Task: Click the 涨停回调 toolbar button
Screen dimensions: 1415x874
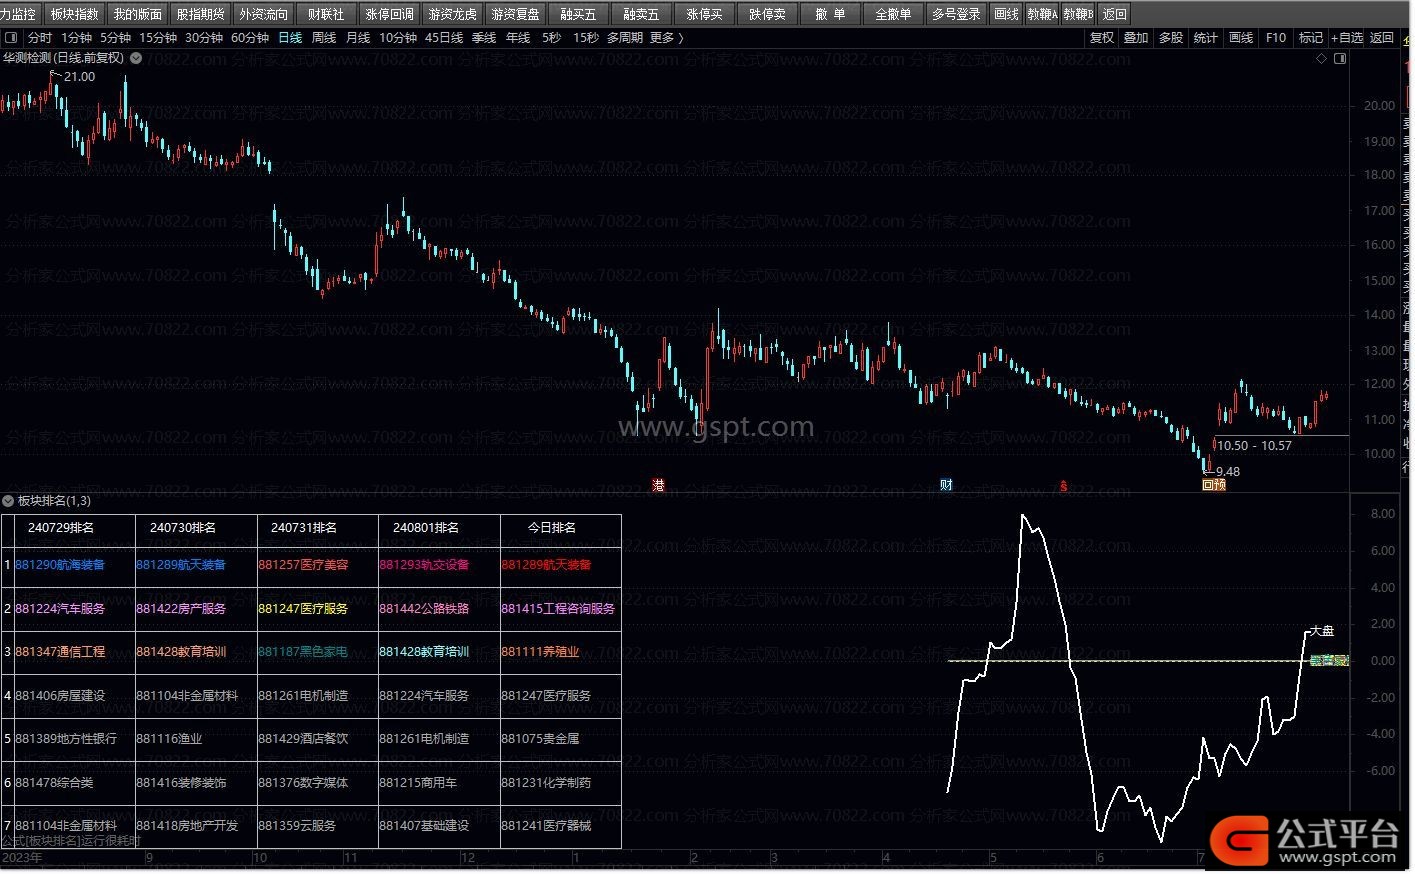Action: click(389, 14)
